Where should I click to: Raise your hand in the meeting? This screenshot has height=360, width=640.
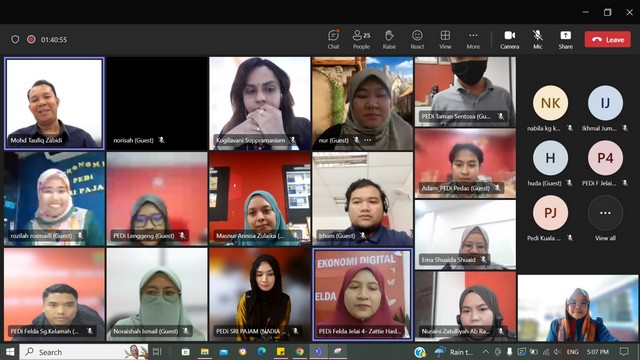389,40
